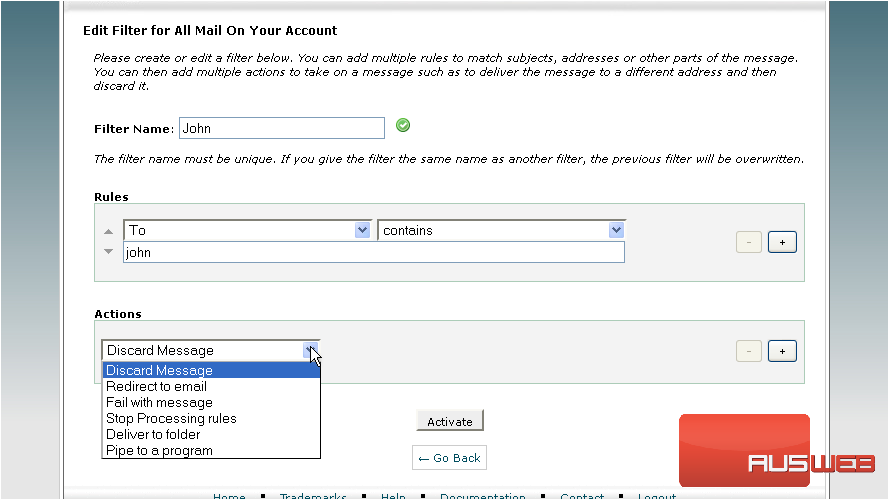Select 'Fail with message' option
The width and height of the screenshot is (889, 500).
pyautogui.click(x=159, y=402)
